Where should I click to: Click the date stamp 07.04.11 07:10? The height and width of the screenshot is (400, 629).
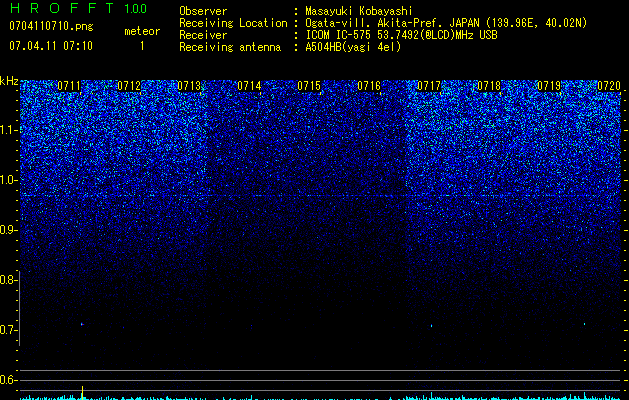click(51, 46)
